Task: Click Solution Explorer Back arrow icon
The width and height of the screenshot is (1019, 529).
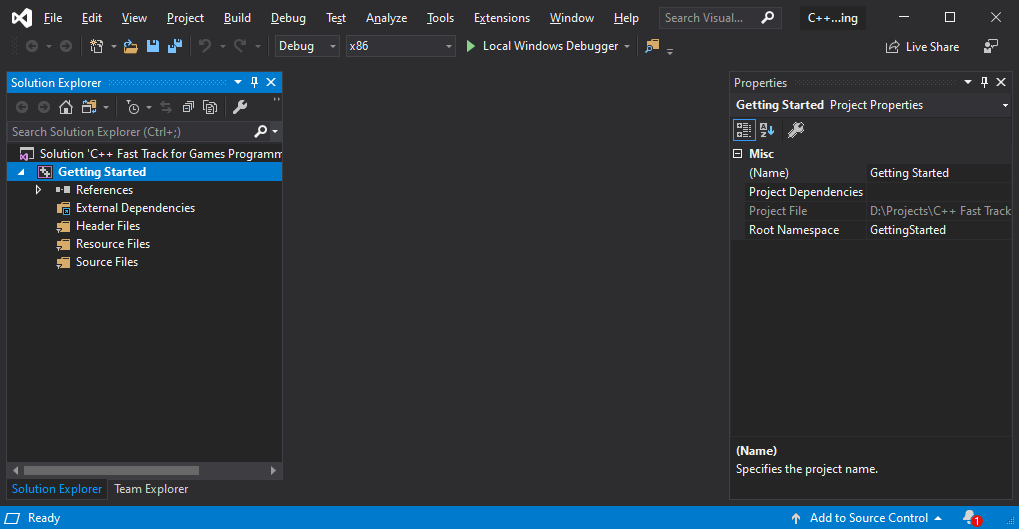Action: point(21,107)
